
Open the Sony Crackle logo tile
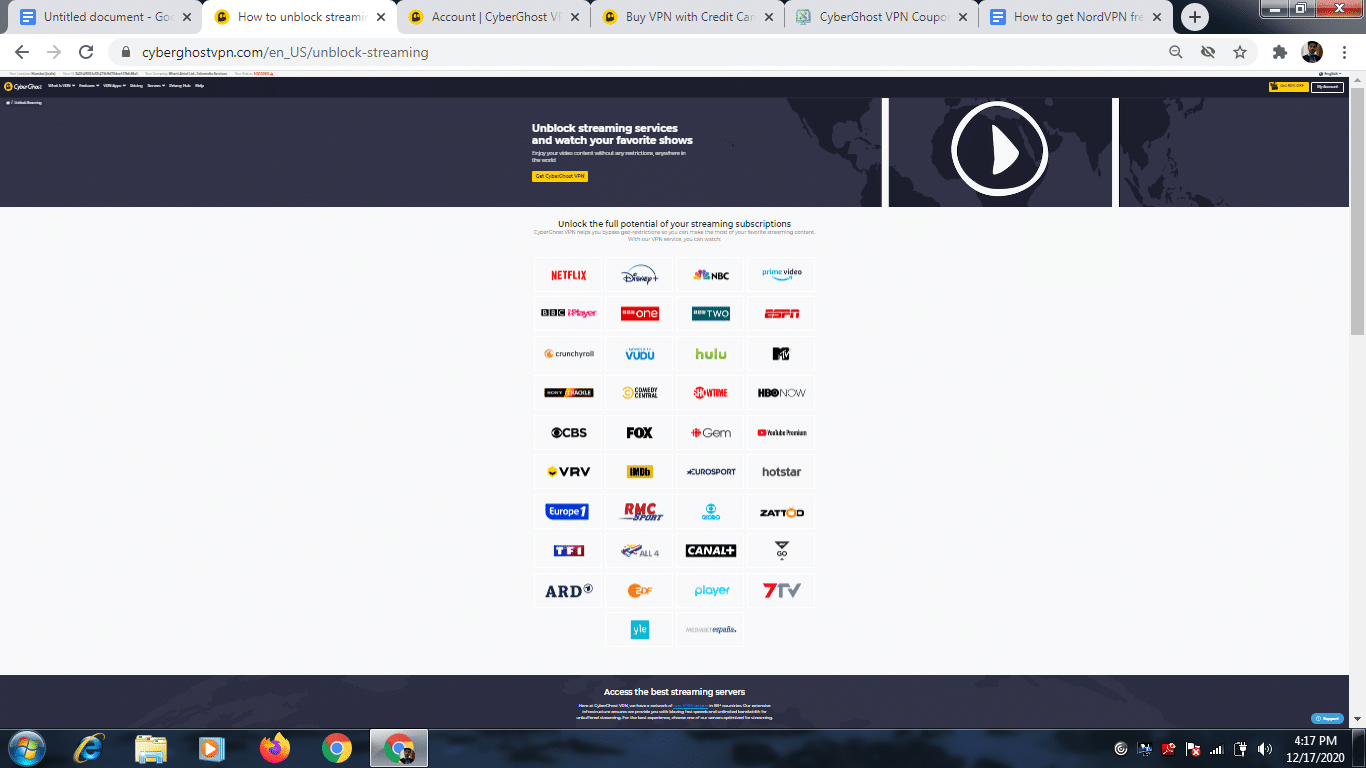568,393
